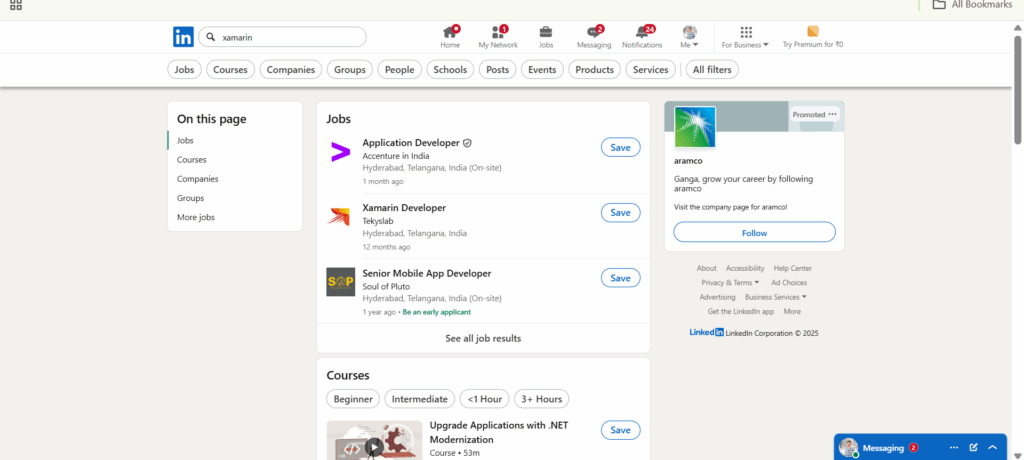
Task: Open Messaging icon in top navigation
Action: [x=593, y=33]
